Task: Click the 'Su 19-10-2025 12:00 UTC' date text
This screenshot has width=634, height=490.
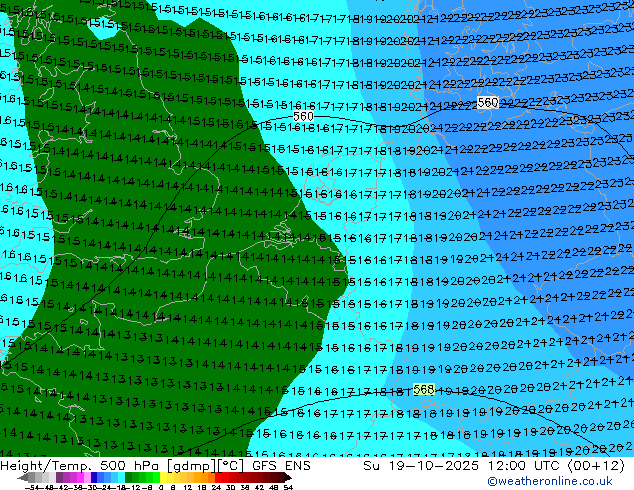Action: (463, 466)
